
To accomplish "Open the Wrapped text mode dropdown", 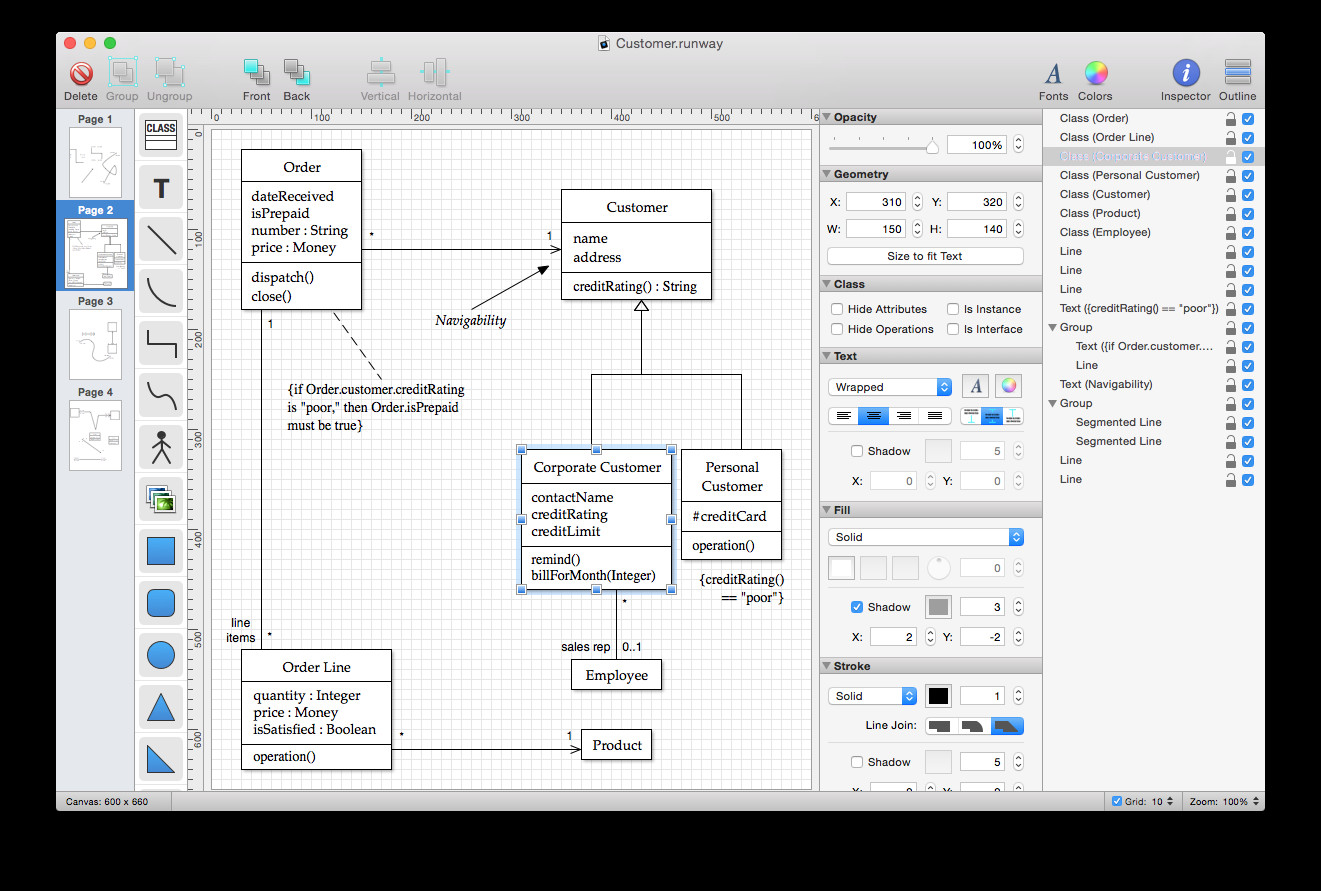I will coord(890,387).
